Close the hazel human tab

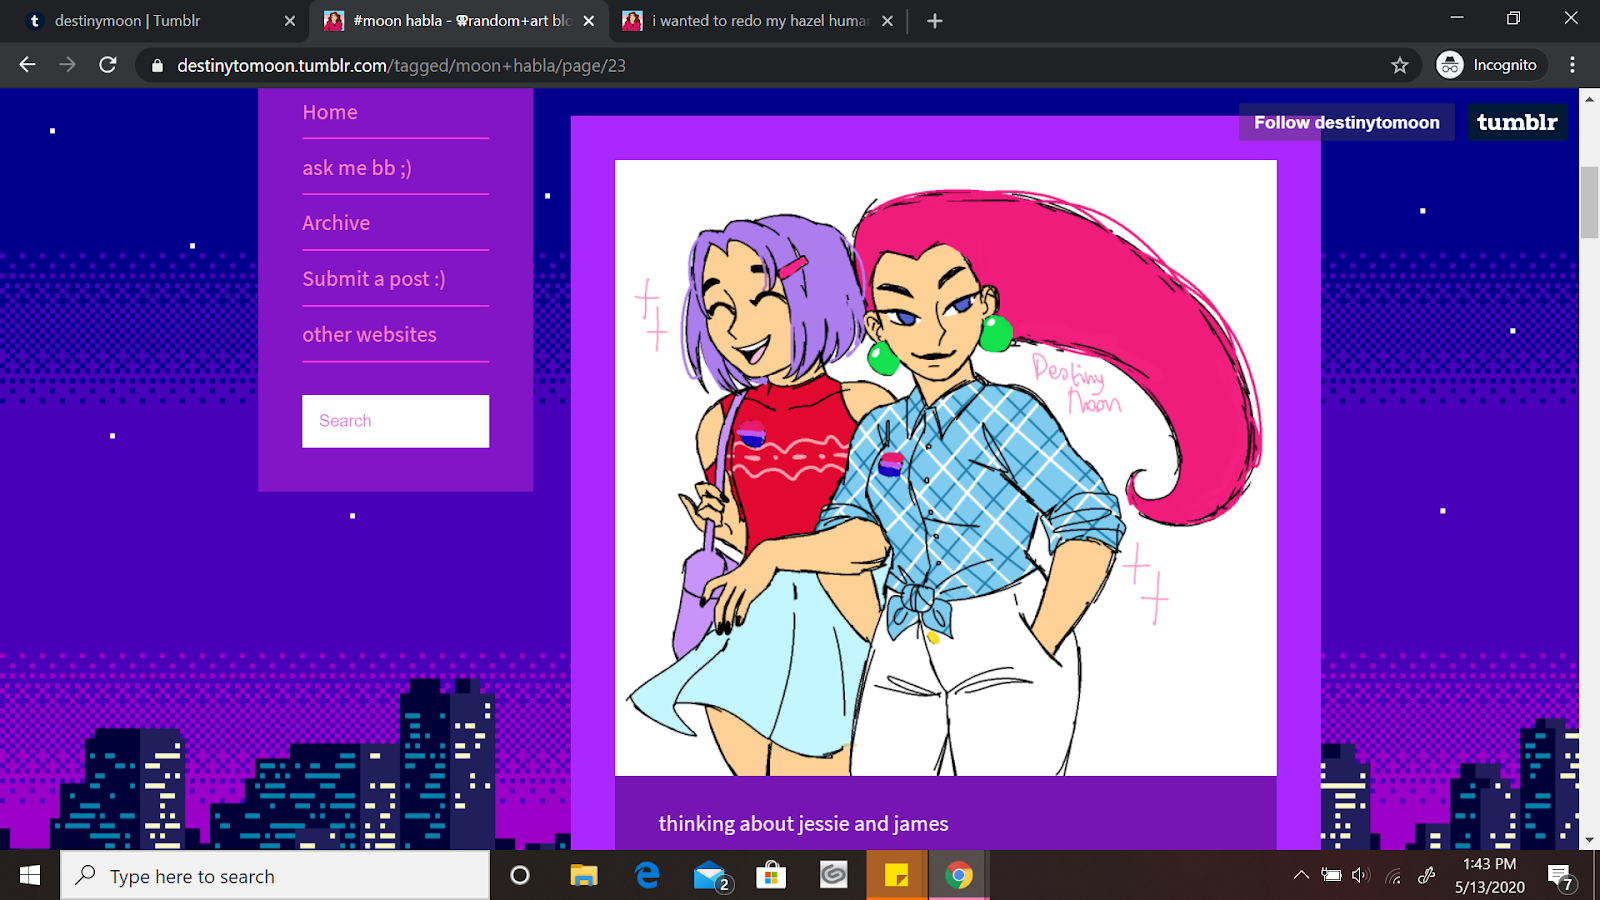coord(887,21)
